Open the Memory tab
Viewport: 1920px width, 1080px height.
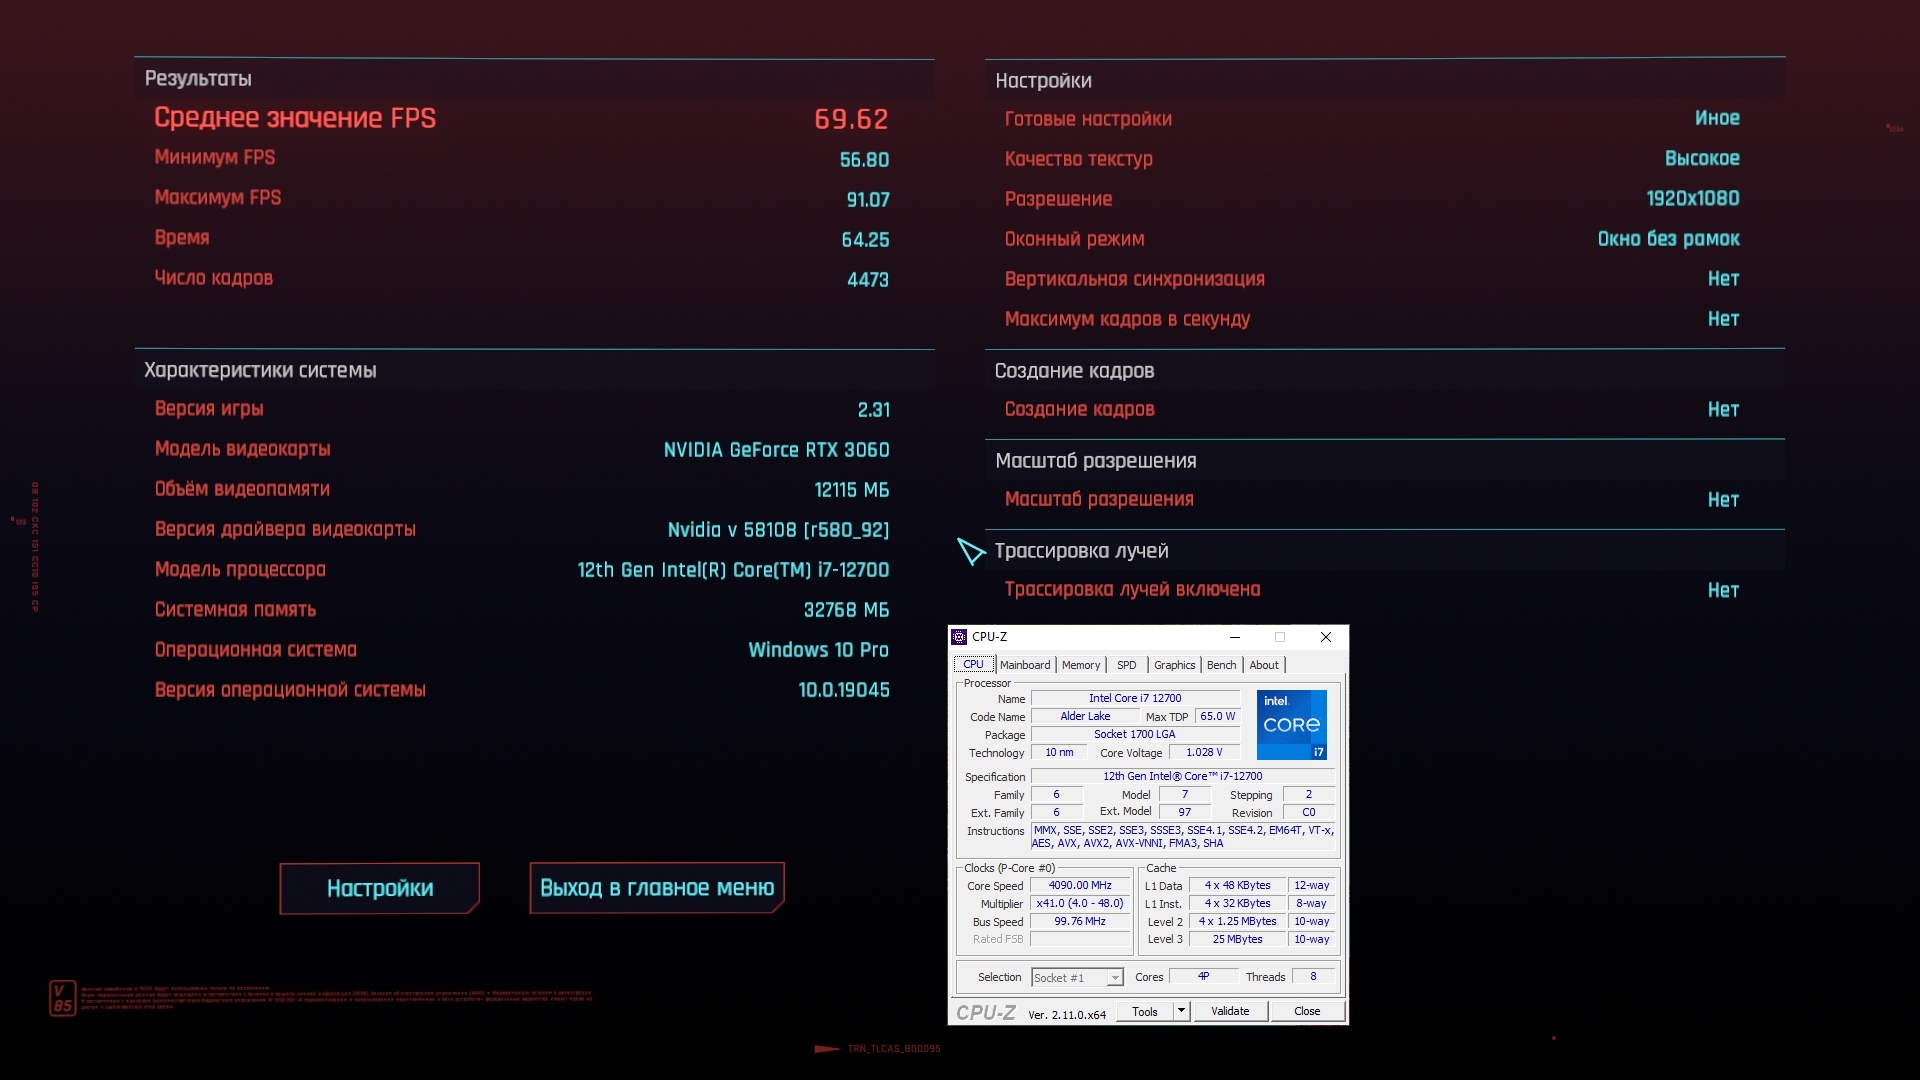tap(1081, 665)
